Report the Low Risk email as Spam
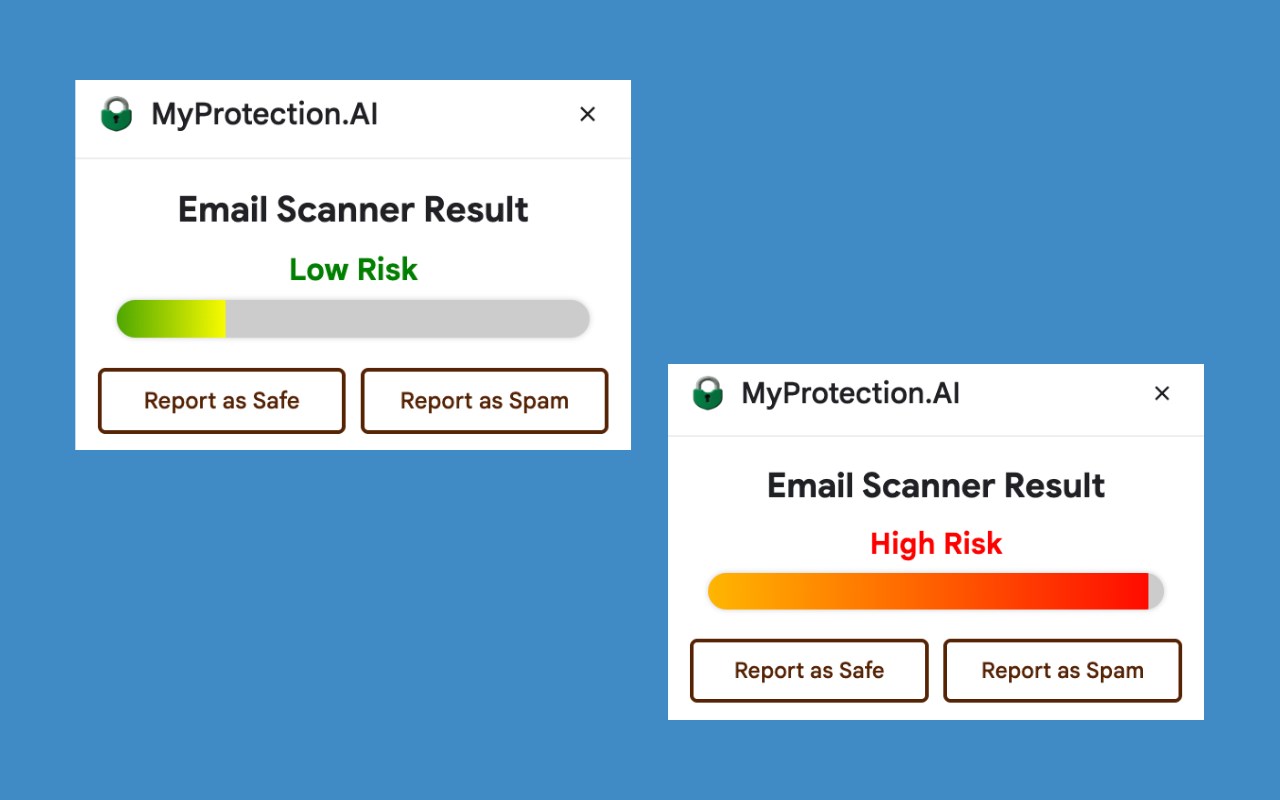The width and height of the screenshot is (1280, 800). click(484, 401)
